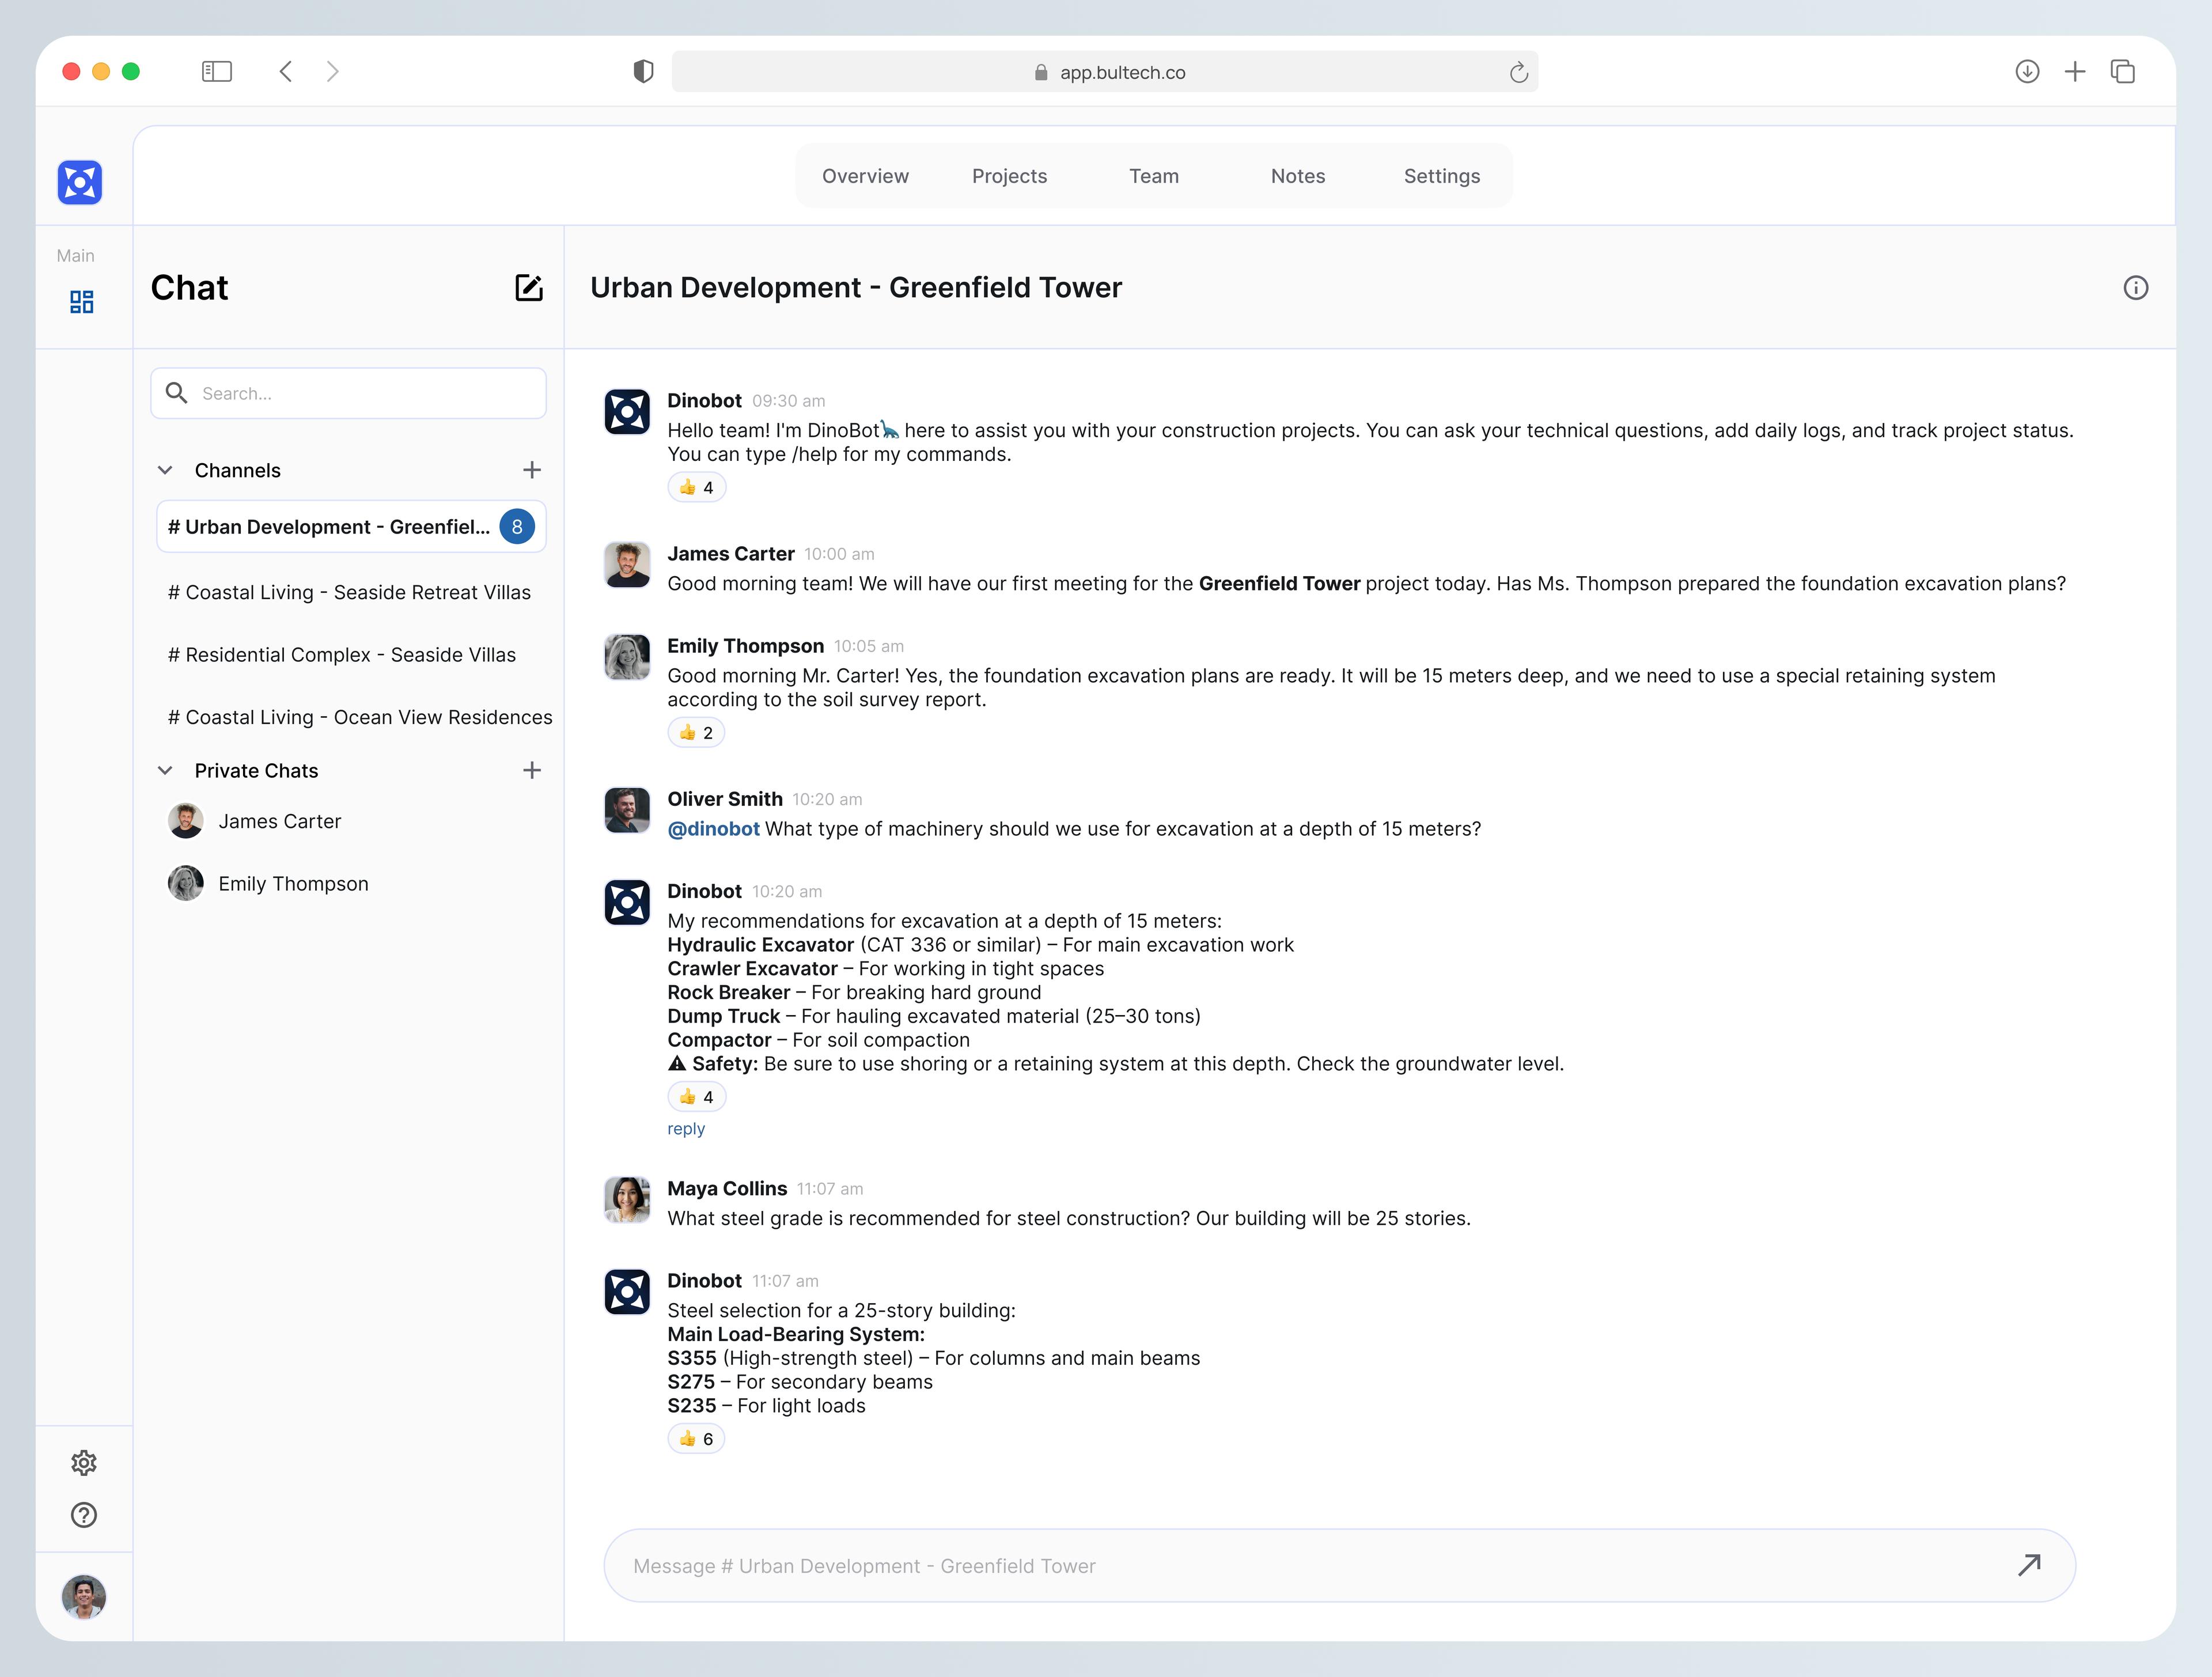Open settings via the gear icon in sidebar
2212x1677 pixels.
pos(84,1463)
